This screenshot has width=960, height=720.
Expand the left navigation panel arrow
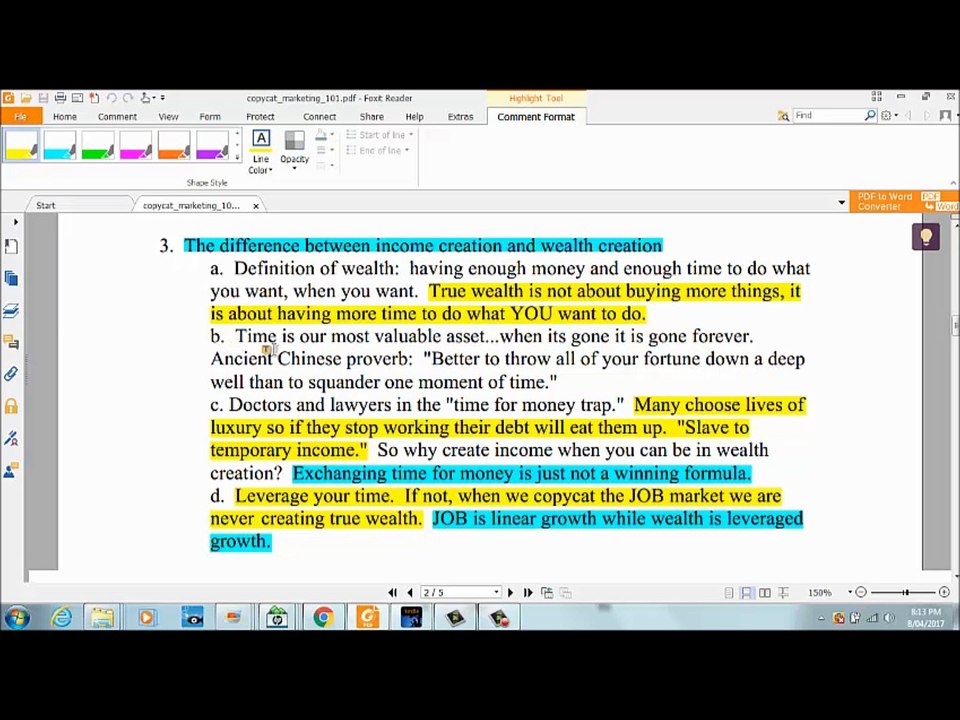click(16, 222)
